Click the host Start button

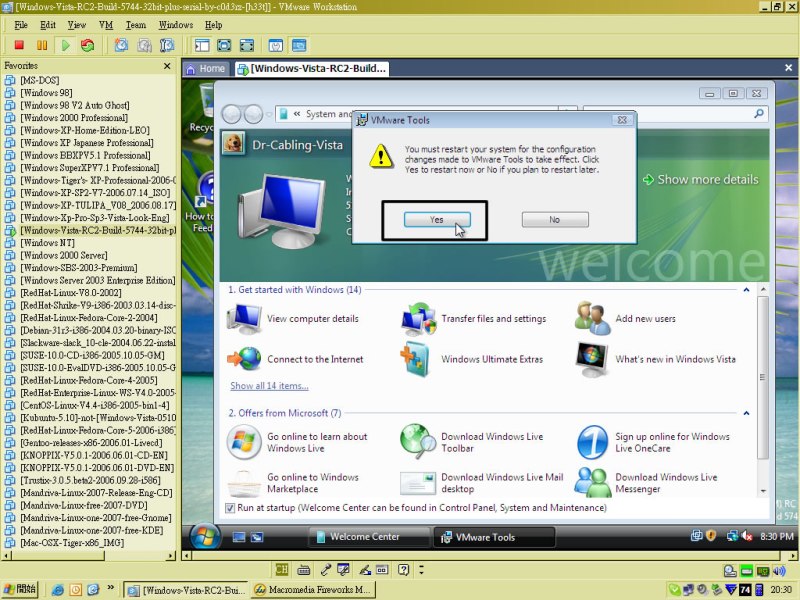(x=20, y=589)
